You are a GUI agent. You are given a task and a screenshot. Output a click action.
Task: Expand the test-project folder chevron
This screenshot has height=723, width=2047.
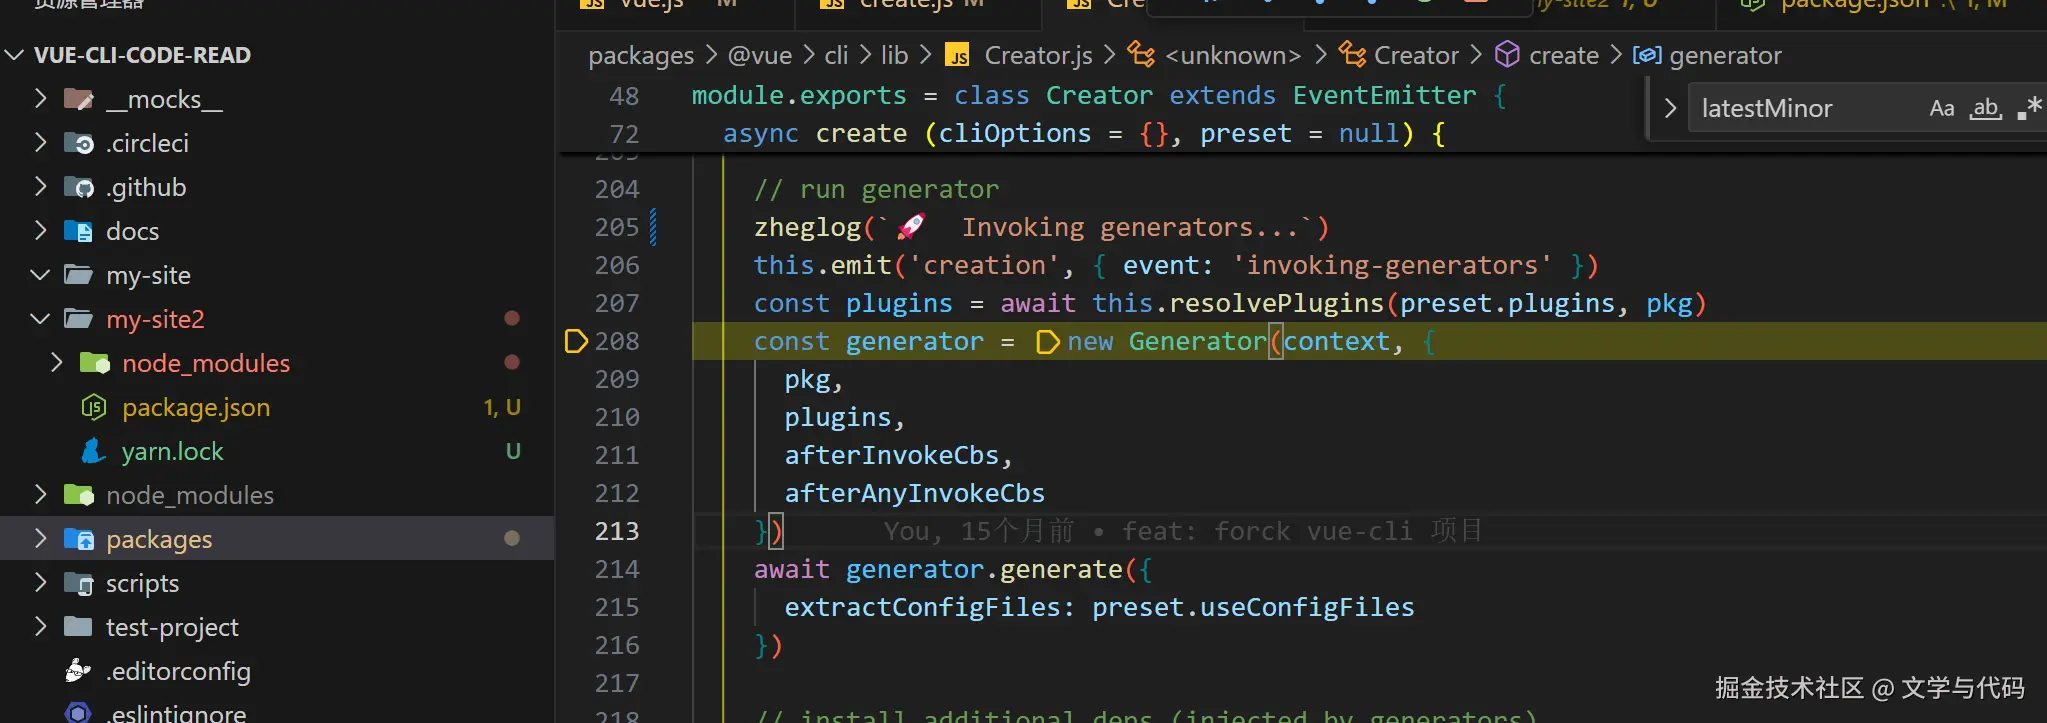40,626
